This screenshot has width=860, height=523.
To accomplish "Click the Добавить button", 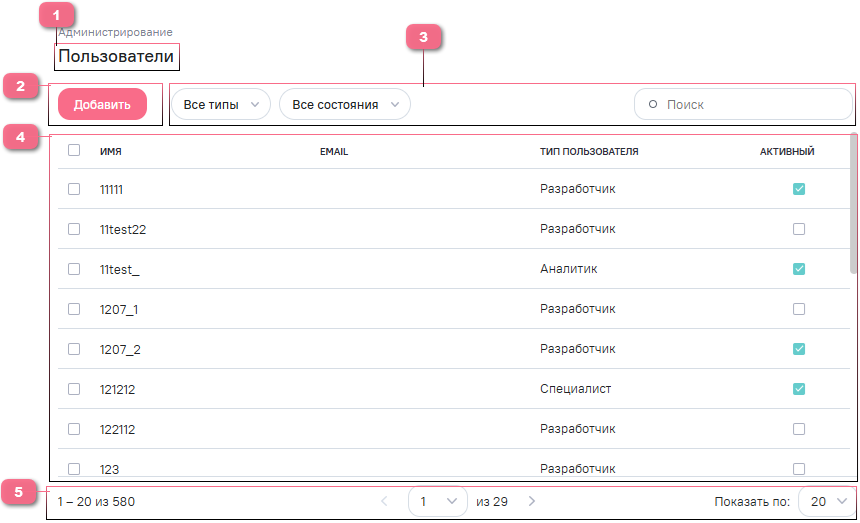I will click(x=102, y=105).
